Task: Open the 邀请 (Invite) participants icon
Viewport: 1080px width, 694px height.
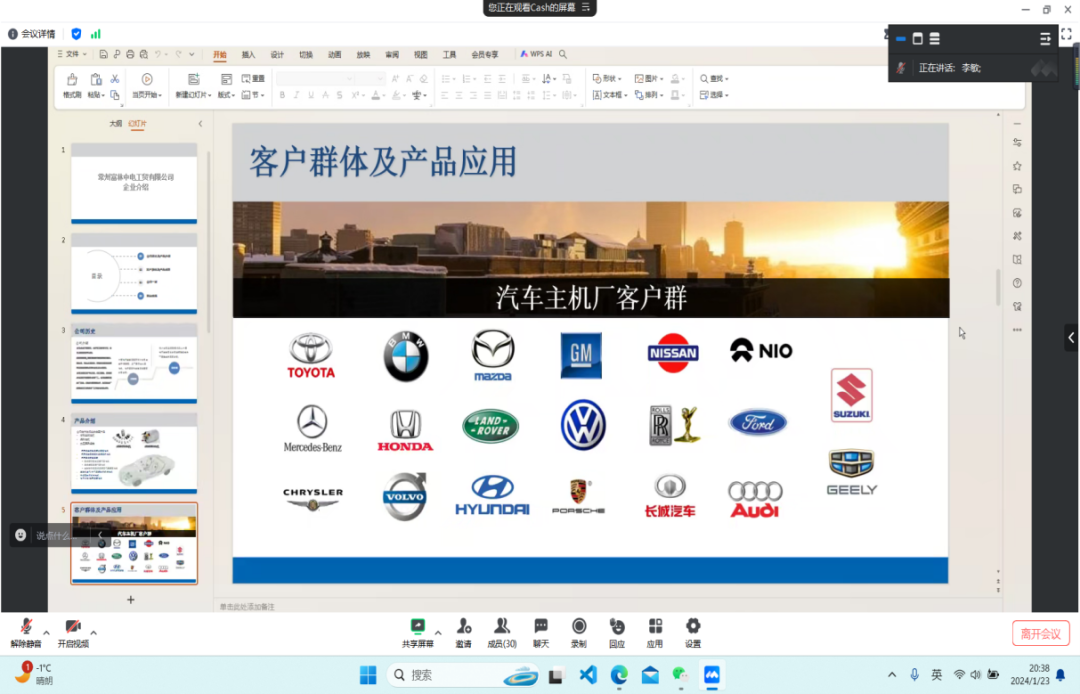Action: [x=464, y=627]
